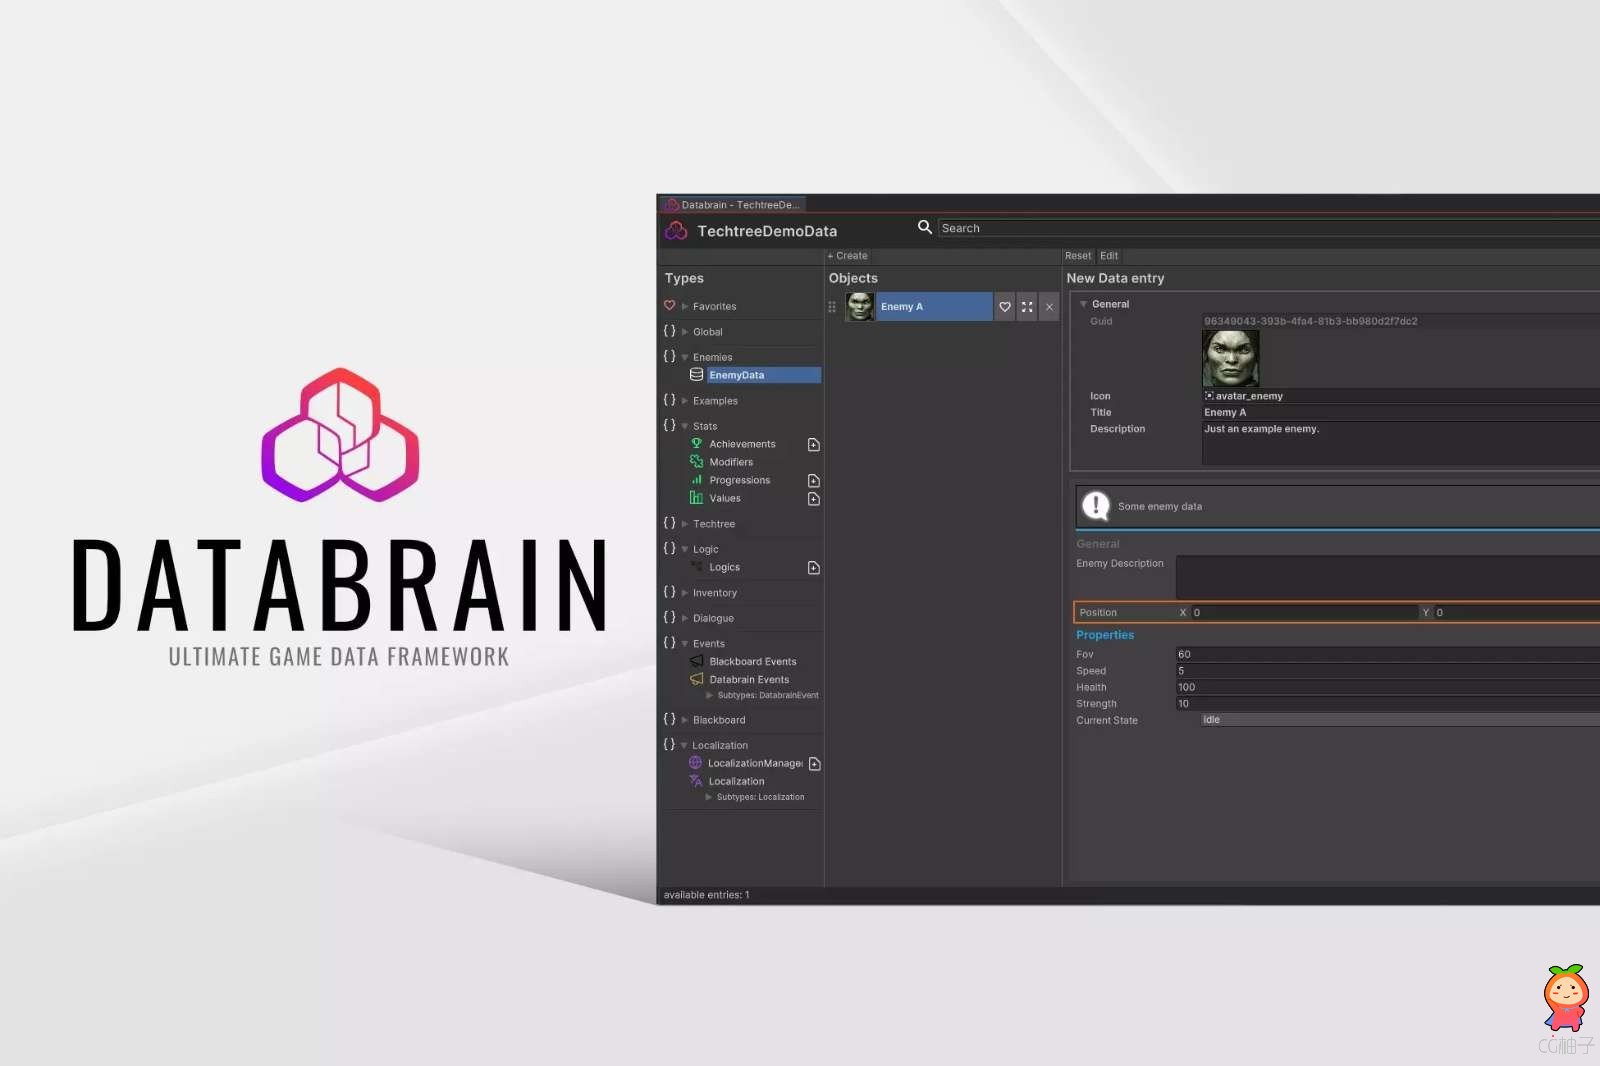Click the exclamation info icon near Some enemy data
The image size is (1600, 1066).
1096,506
